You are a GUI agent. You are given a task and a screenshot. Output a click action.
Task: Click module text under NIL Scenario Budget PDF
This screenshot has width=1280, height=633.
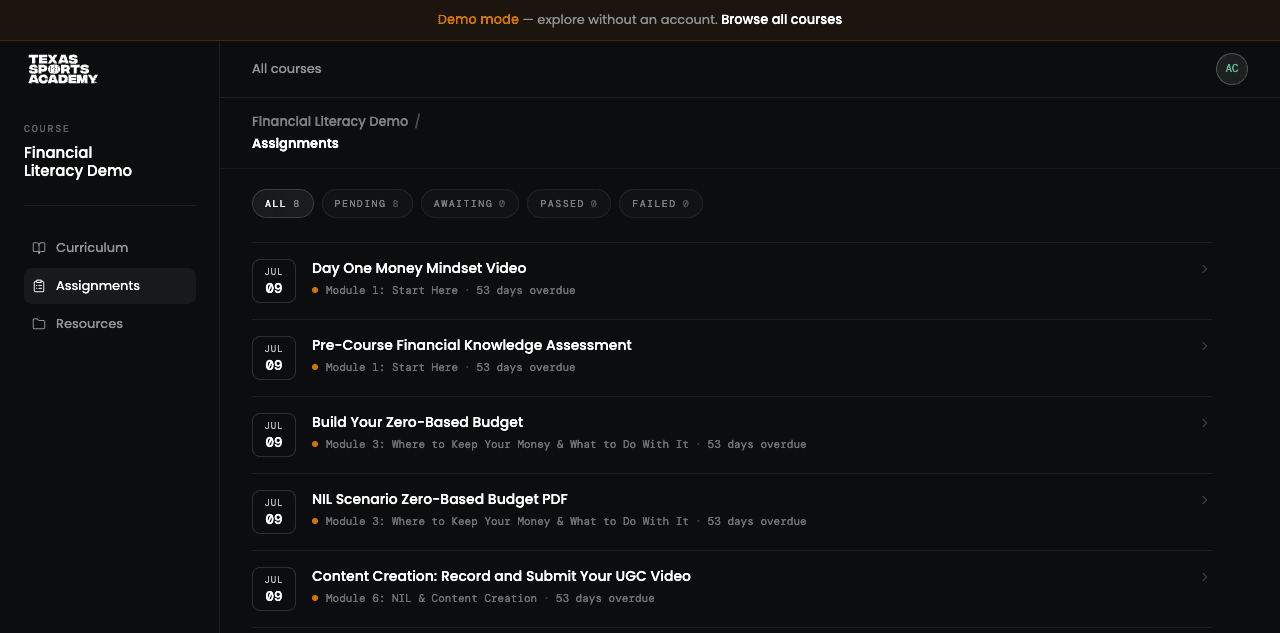[507, 521]
